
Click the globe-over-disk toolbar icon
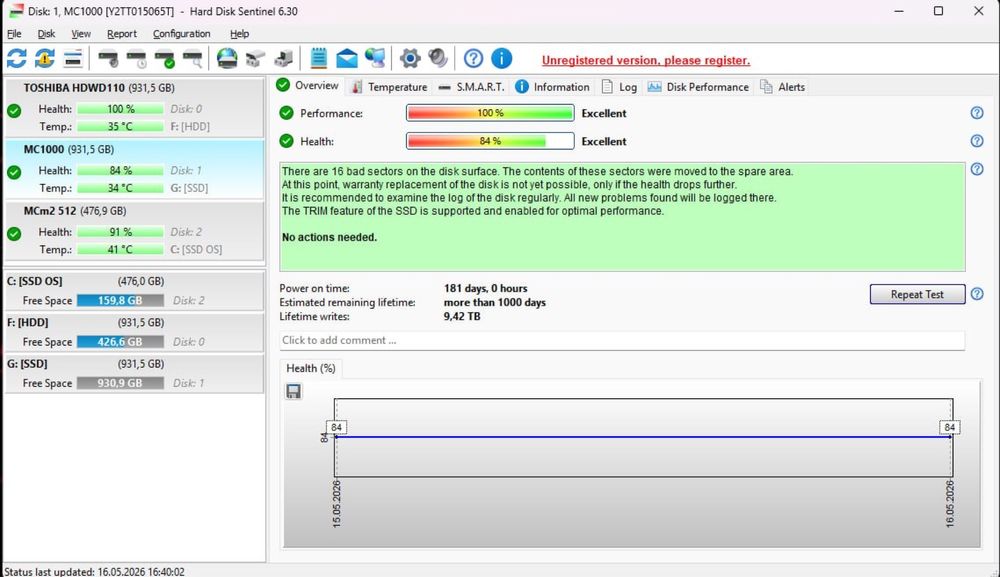click(227, 59)
